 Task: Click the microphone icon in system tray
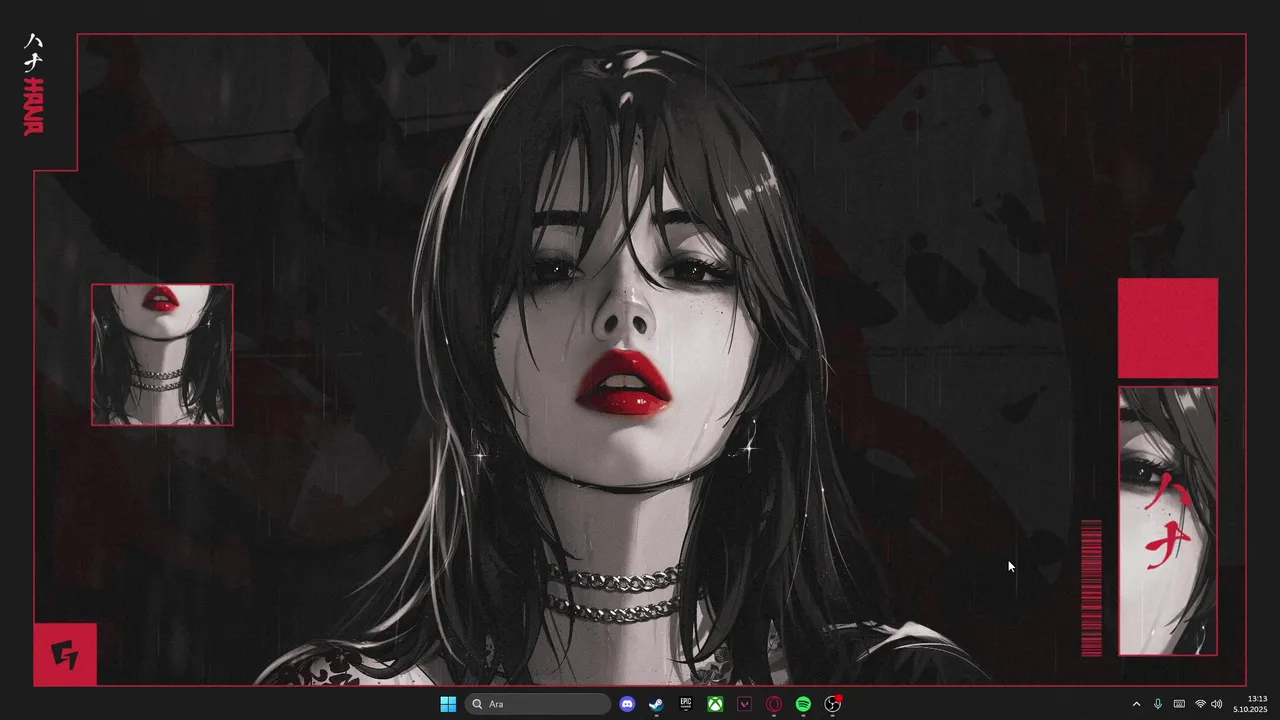point(1158,704)
